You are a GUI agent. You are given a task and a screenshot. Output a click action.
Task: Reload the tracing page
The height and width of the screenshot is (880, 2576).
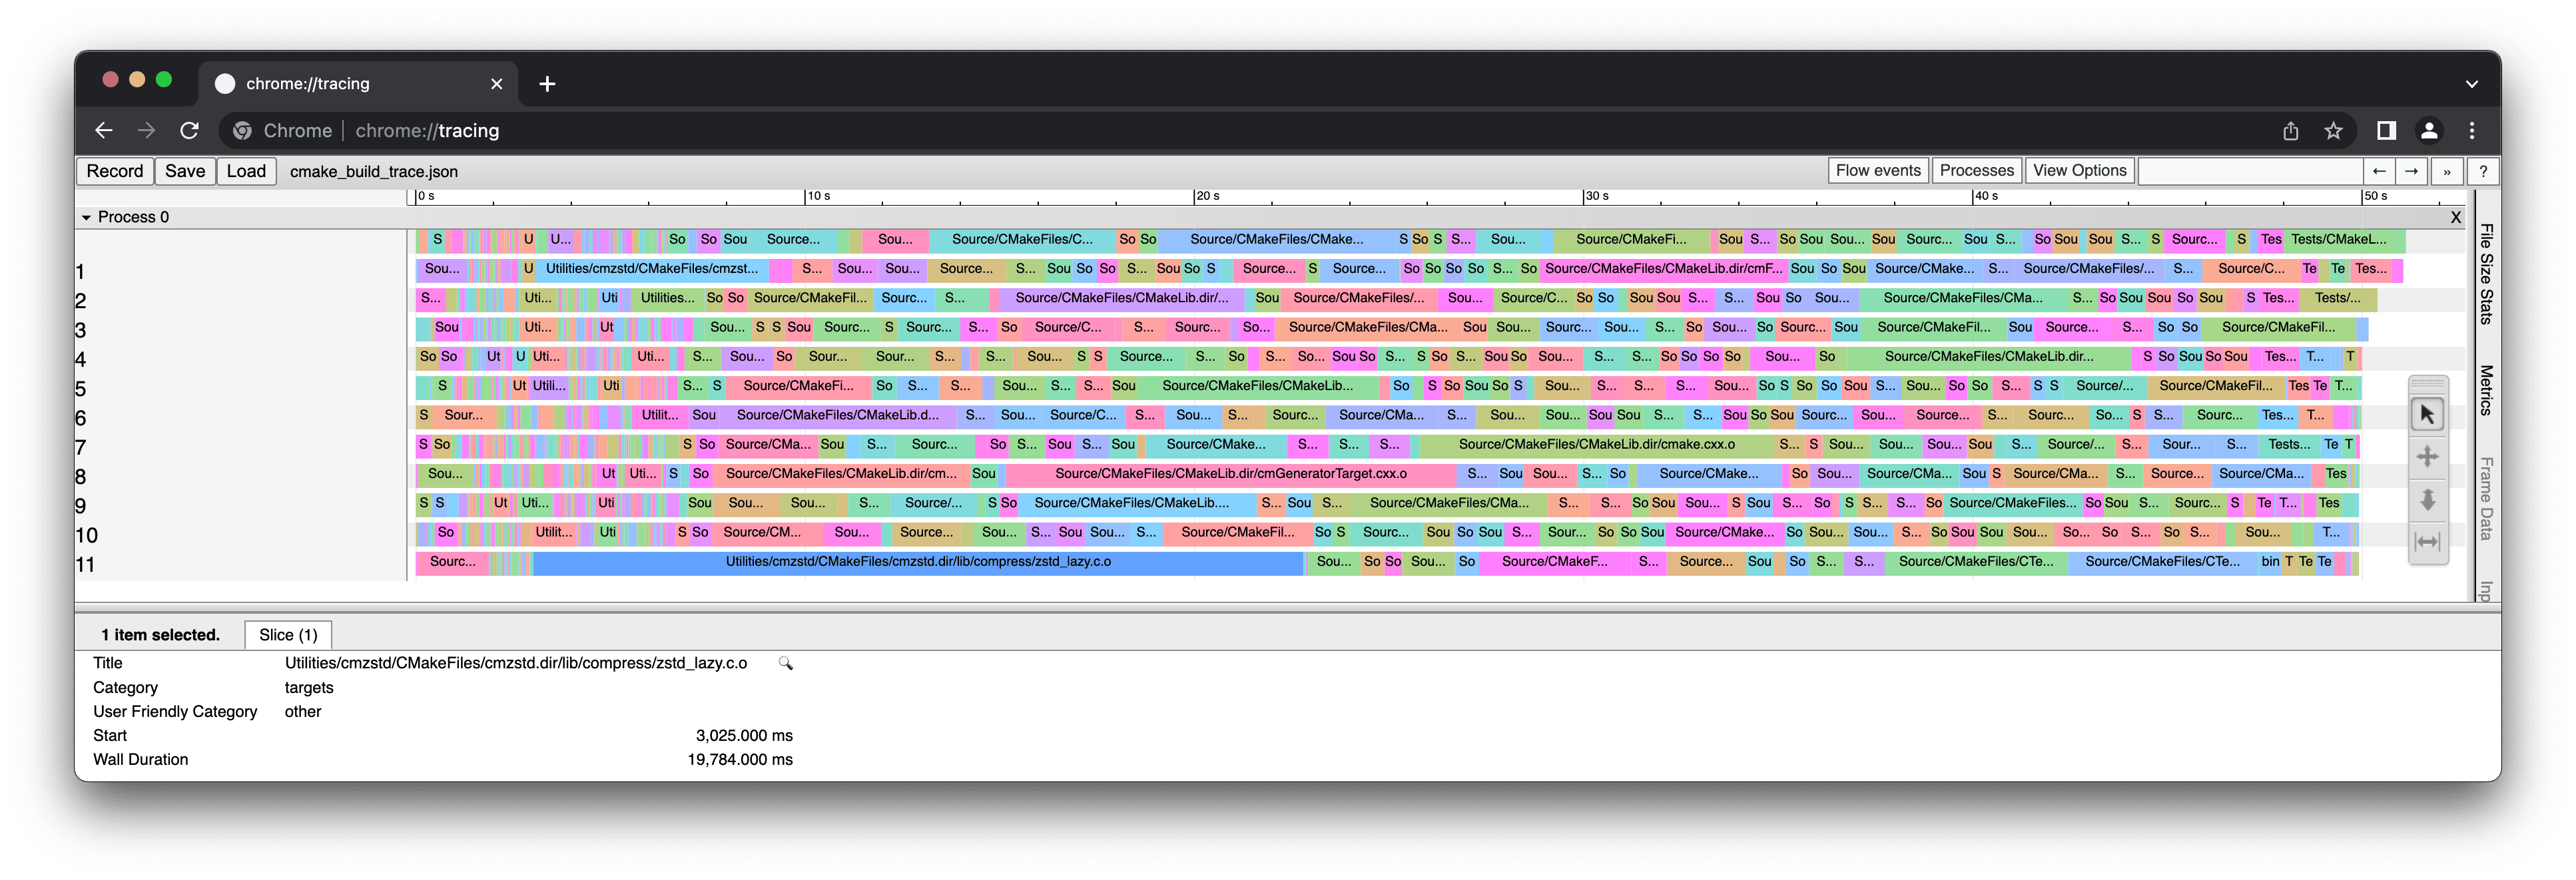click(189, 130)
